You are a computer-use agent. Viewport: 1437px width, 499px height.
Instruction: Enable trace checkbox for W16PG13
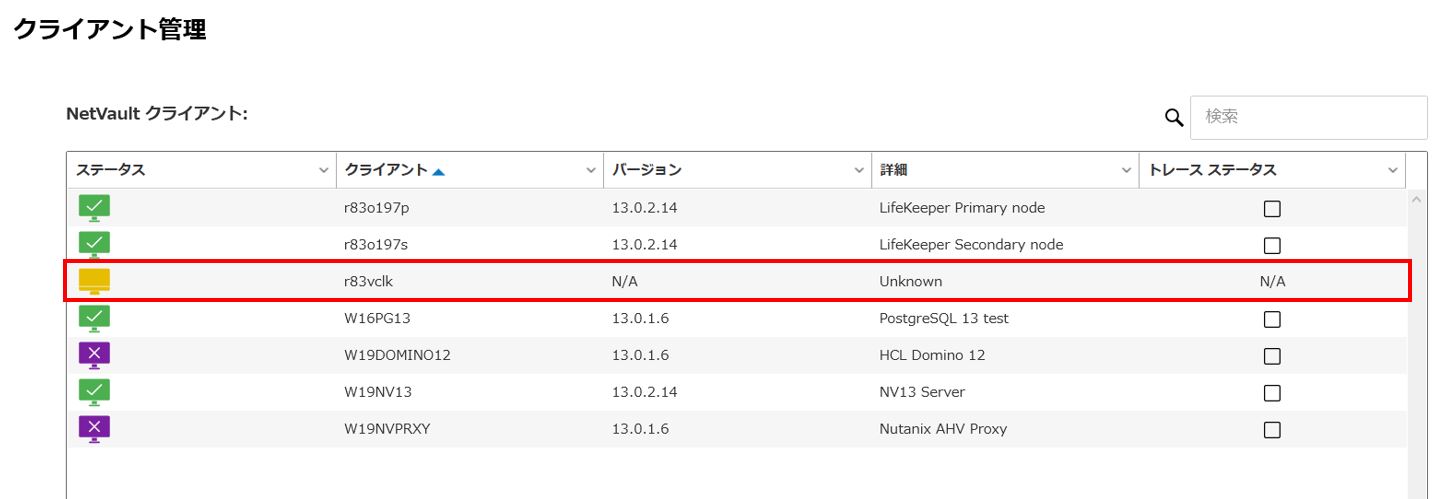[x=1272, y=320]
